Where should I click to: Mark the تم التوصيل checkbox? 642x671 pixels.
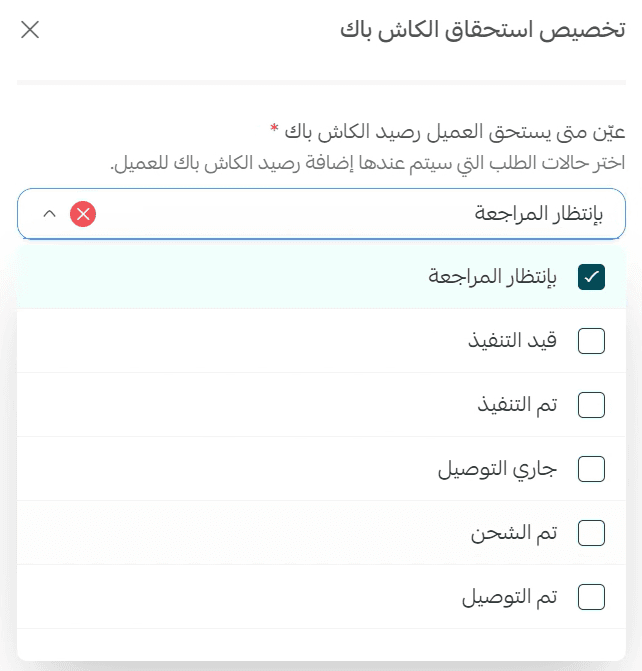[592, 597]
